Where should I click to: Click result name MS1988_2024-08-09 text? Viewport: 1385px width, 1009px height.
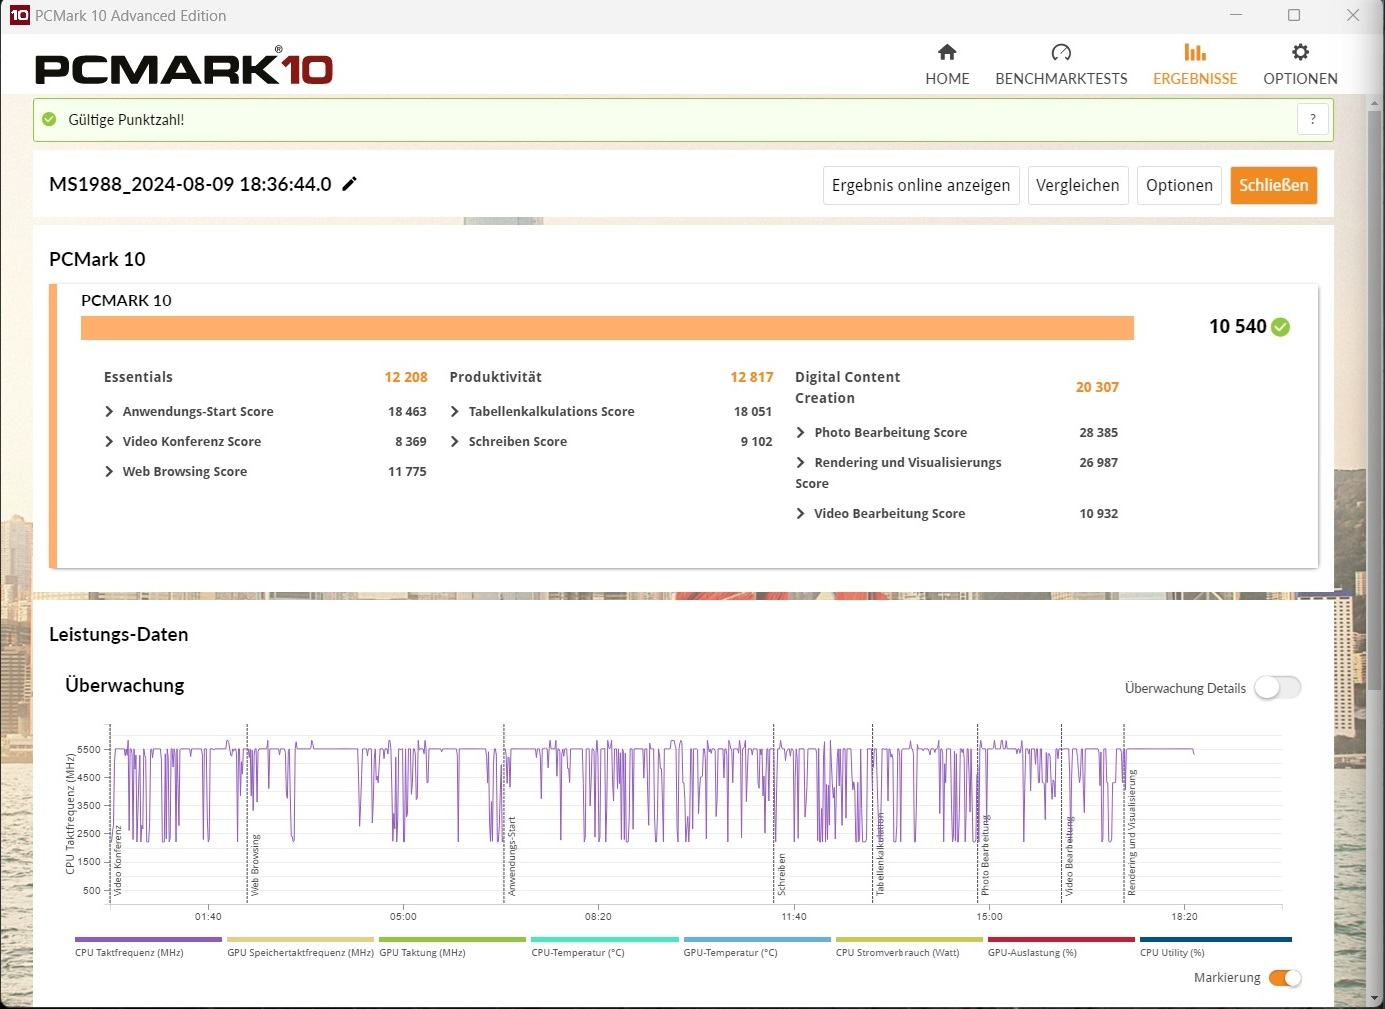click(x=190, y=184)
